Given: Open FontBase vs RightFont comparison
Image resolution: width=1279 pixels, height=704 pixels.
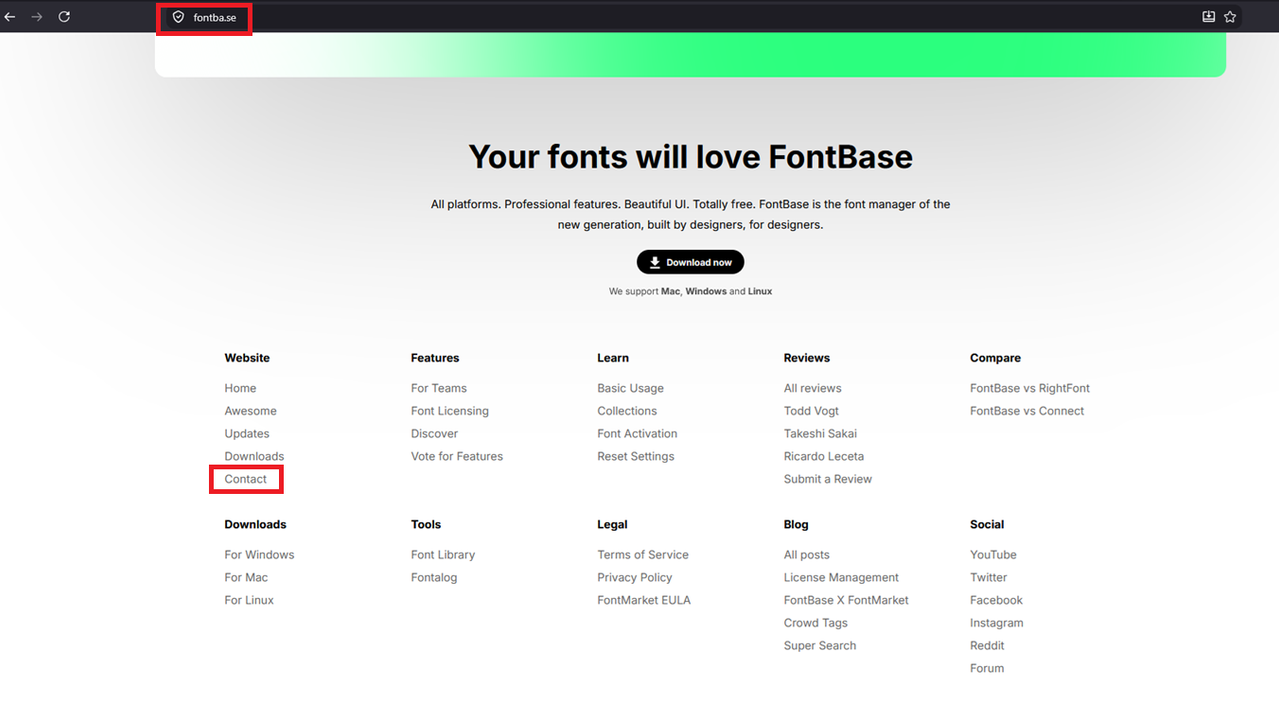Looking at the screenshot, I should [x=1030, y=388].
